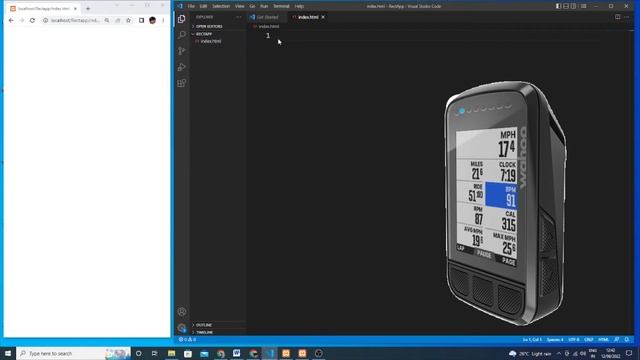Toggle the secondary side bar layout icon
This screenshot has height=360, width=640.
(573, 6)
